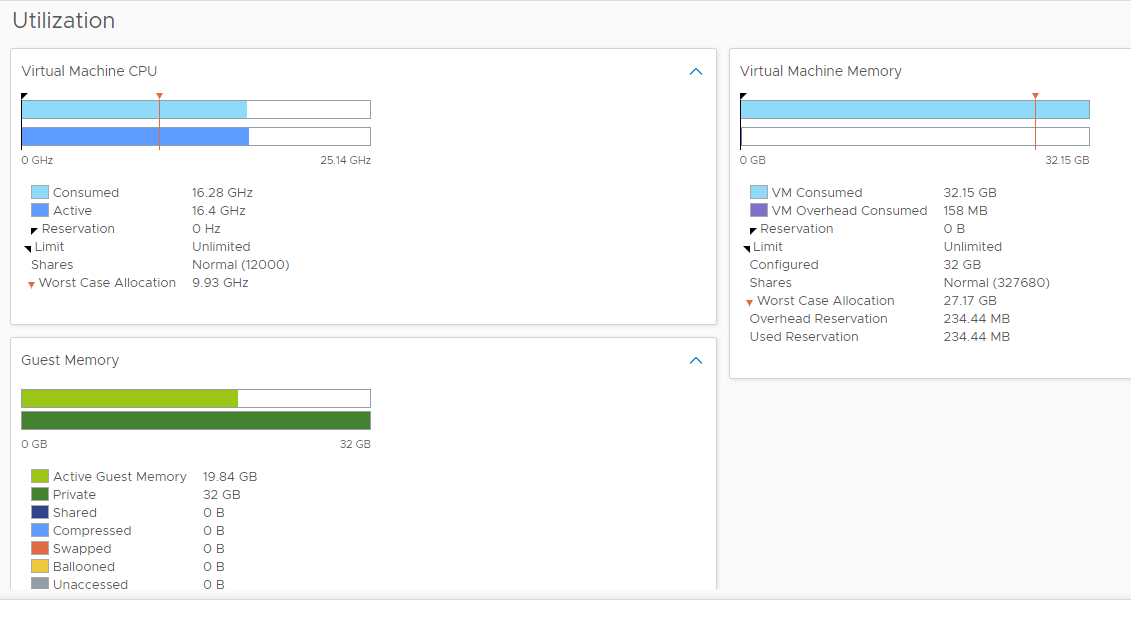Image resolution: width=1131 pixels, height=618 pixels.
Task: Click the Private dark green swatch
Action: pos(40,495)
